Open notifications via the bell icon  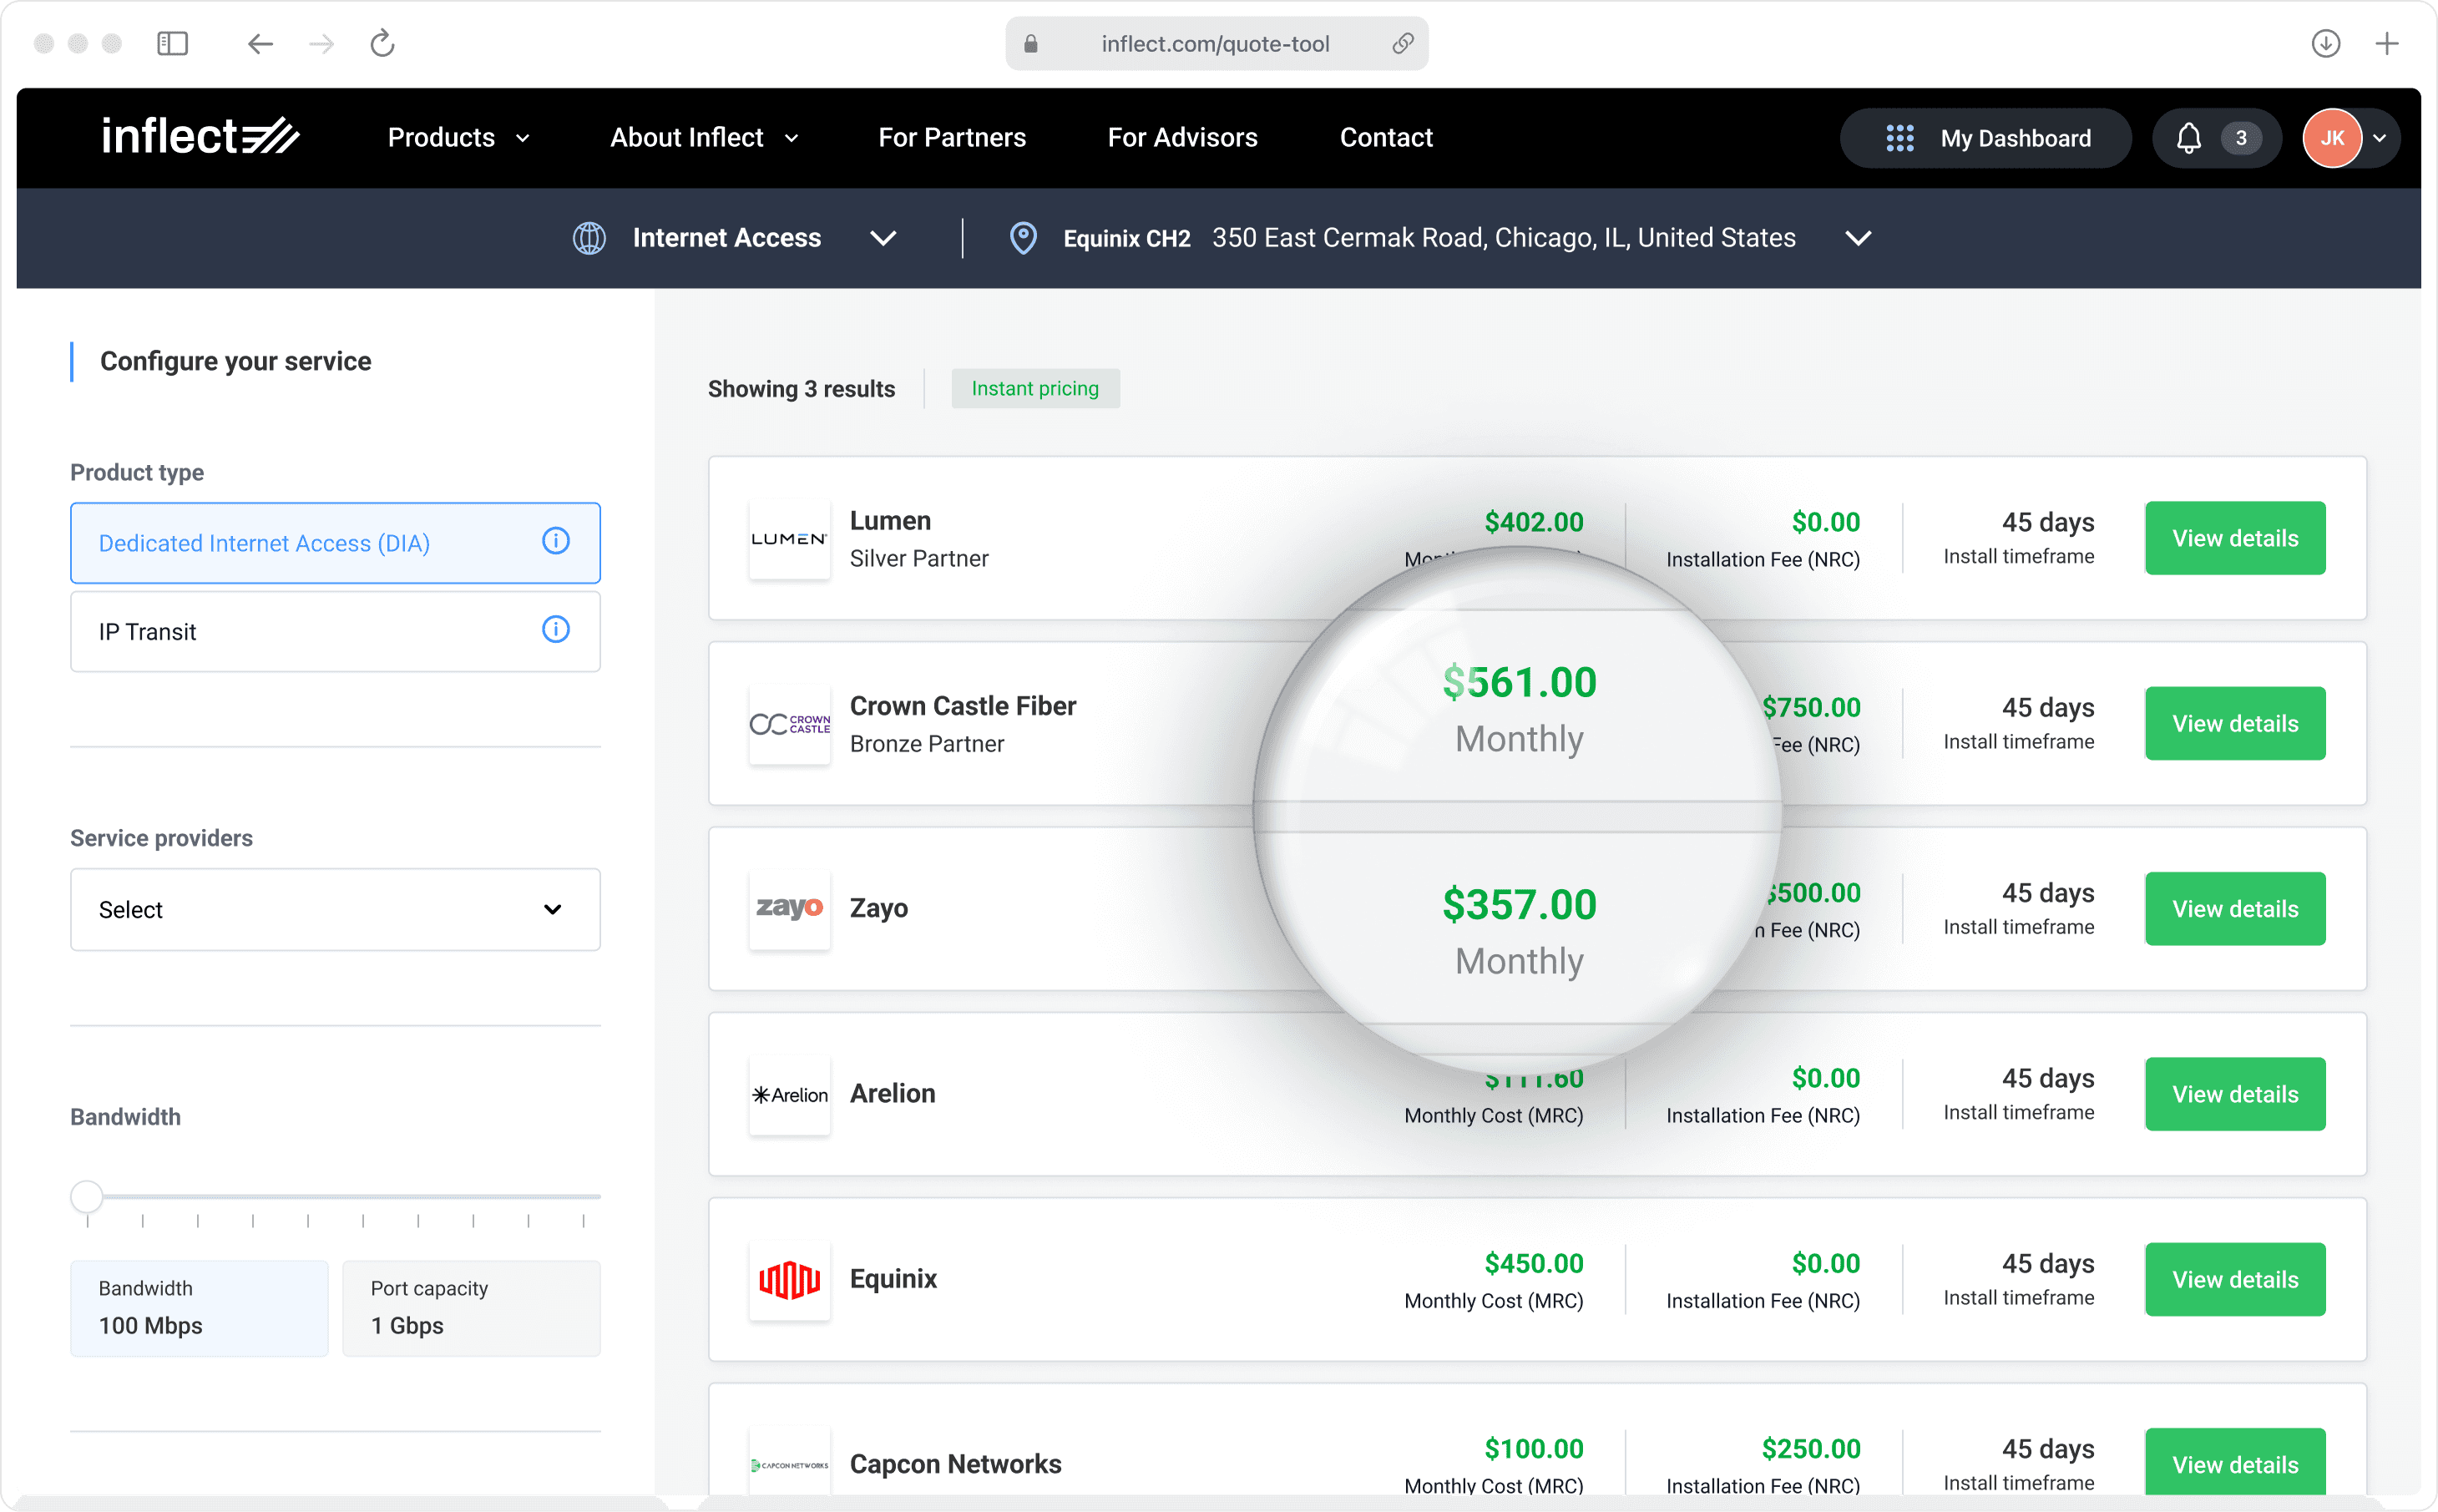2189,138
